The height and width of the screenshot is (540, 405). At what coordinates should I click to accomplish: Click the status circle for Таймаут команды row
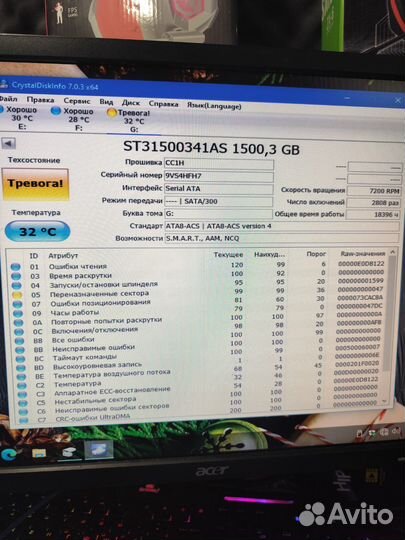[20, 359]
